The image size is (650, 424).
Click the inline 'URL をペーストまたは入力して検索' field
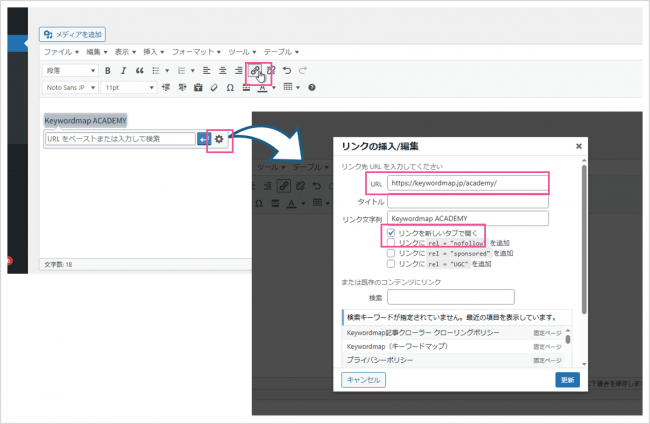pos(120,139)
